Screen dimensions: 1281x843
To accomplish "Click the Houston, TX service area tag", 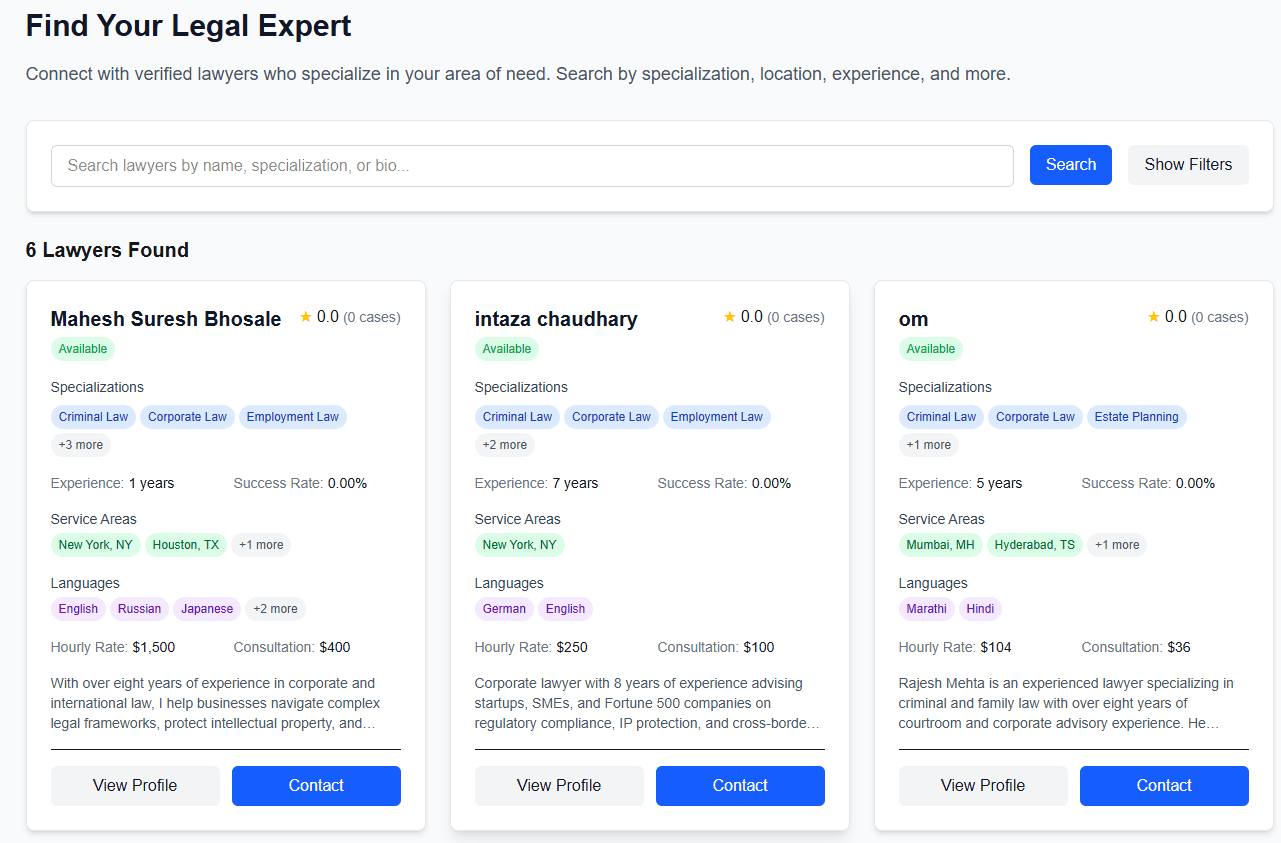I will (186, 545).
